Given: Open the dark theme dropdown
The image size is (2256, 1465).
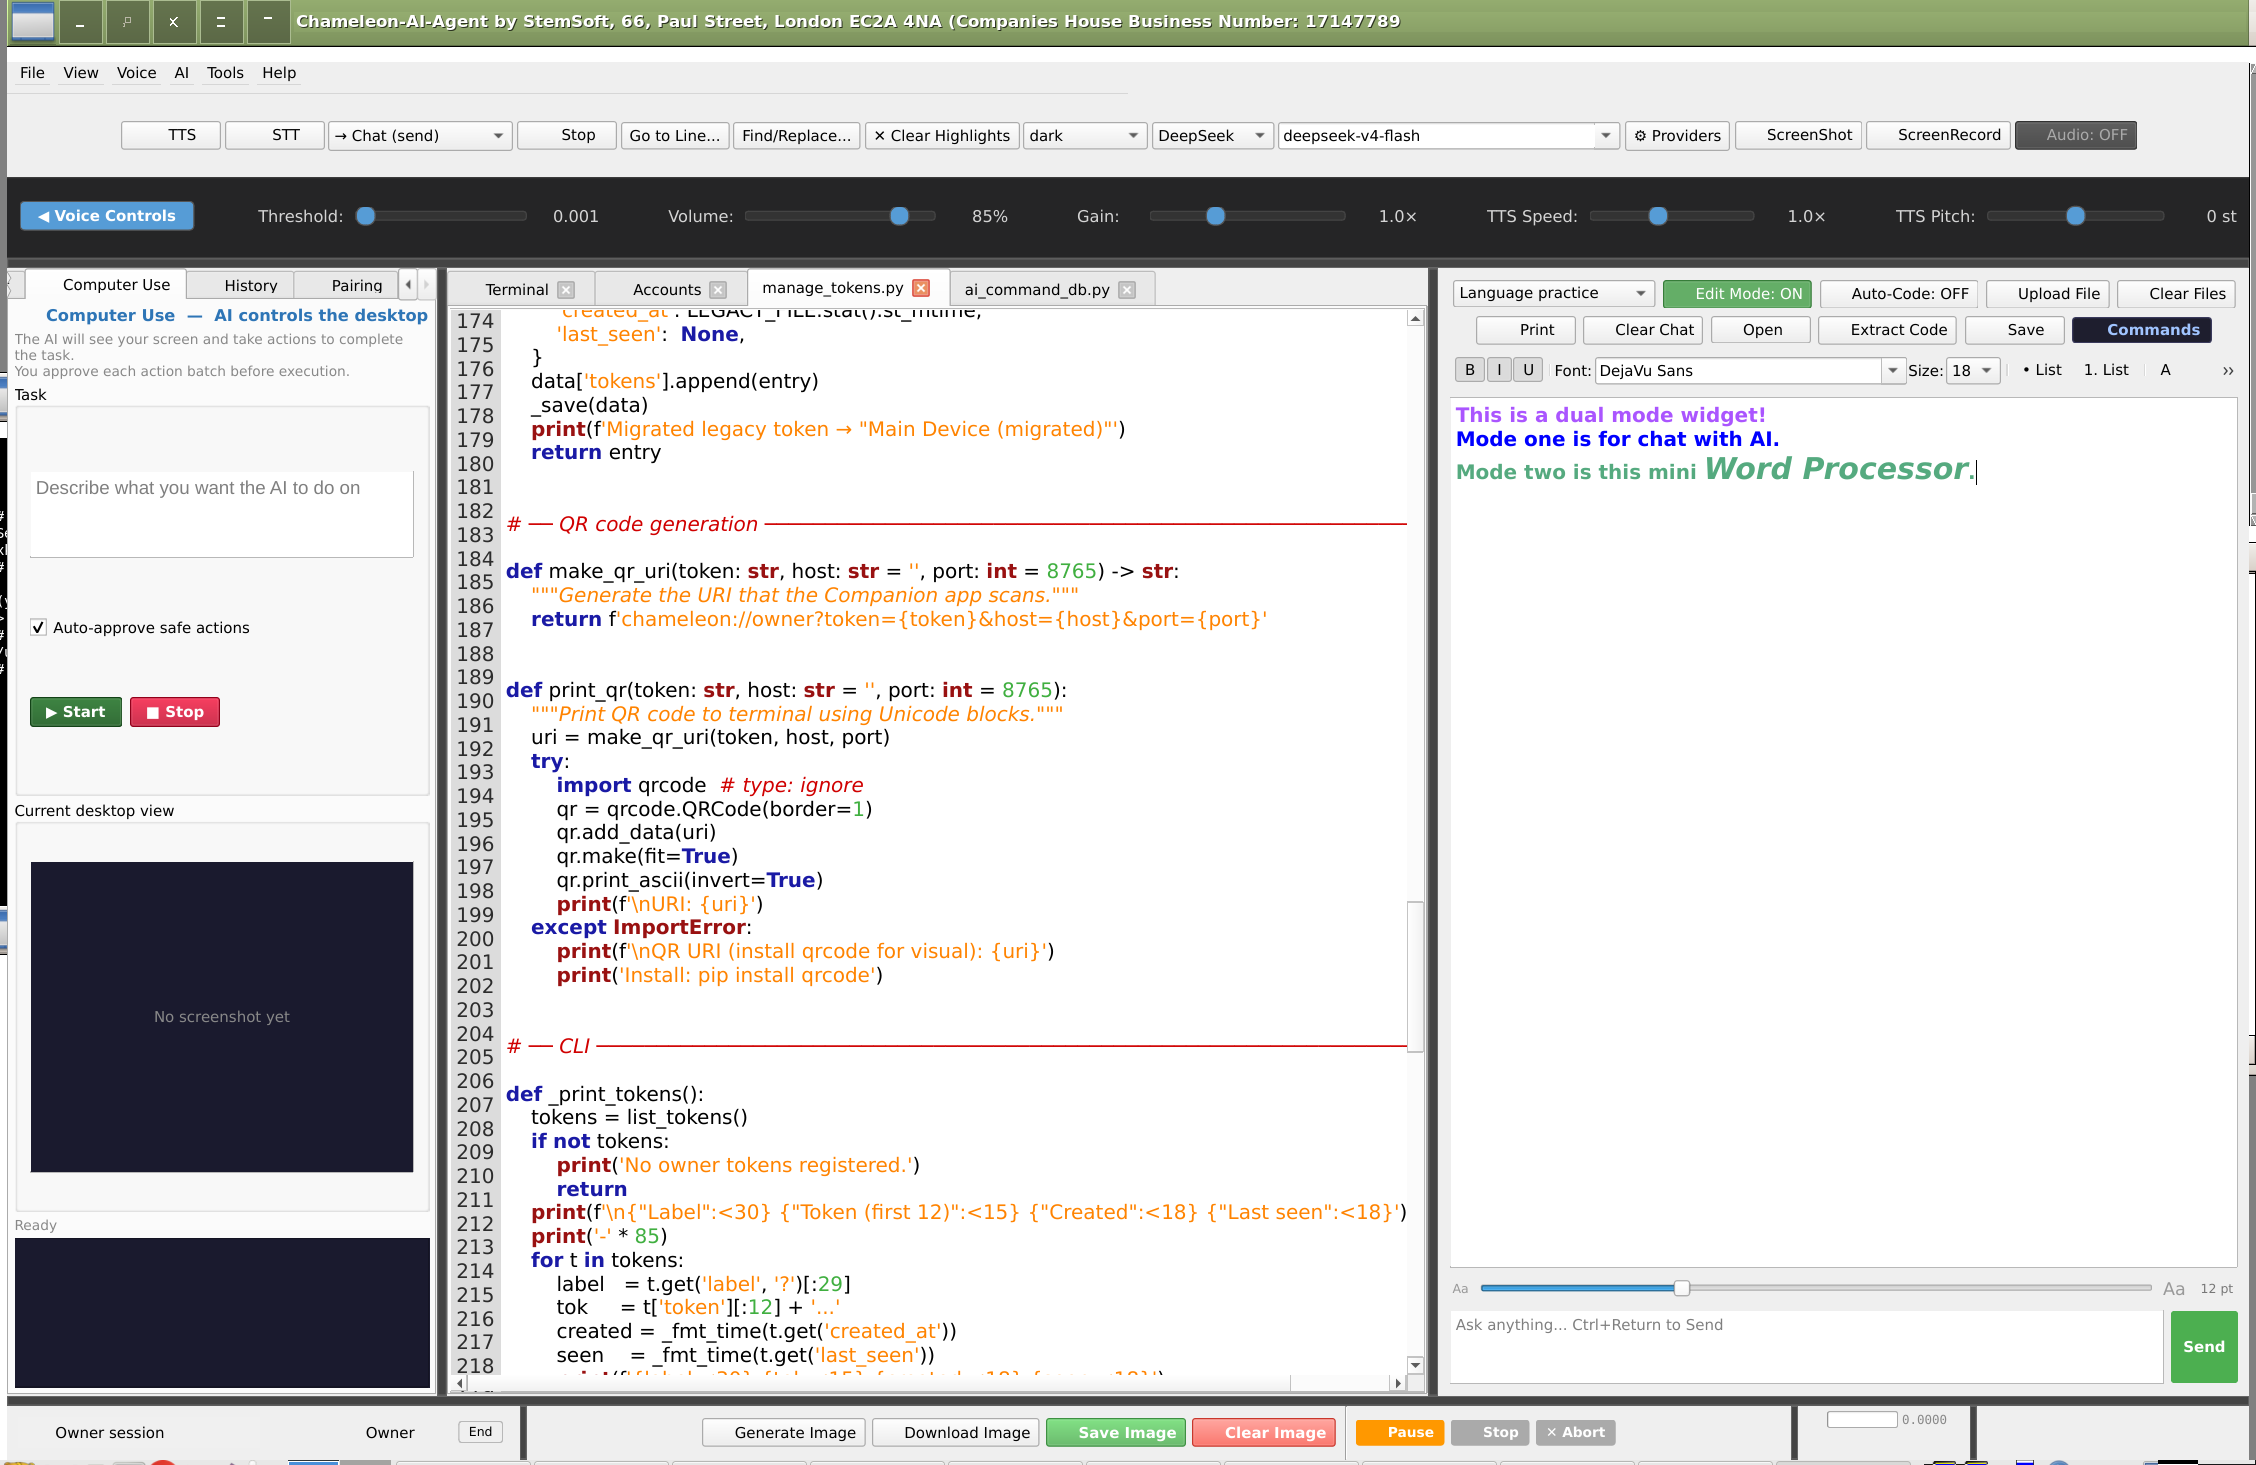Looking at the screenshot, I should click(x=1085, y=135).
